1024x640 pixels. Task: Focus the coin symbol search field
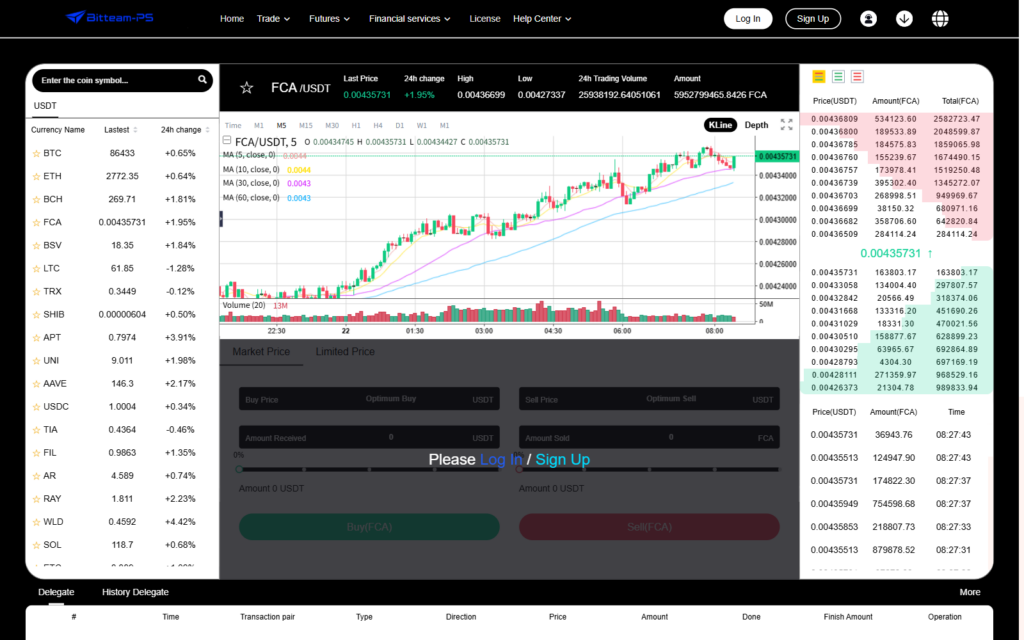pyautogui.click(x=122, y=80)
